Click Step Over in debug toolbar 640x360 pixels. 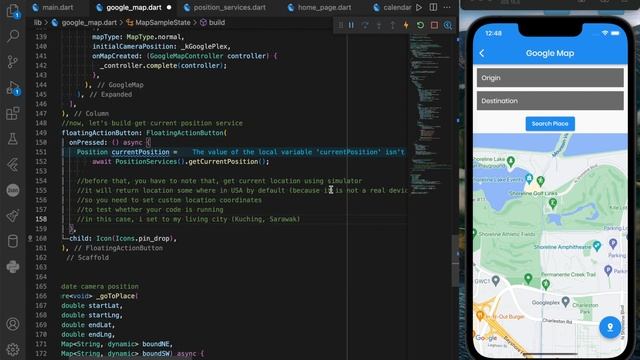[x=365, y=25]
